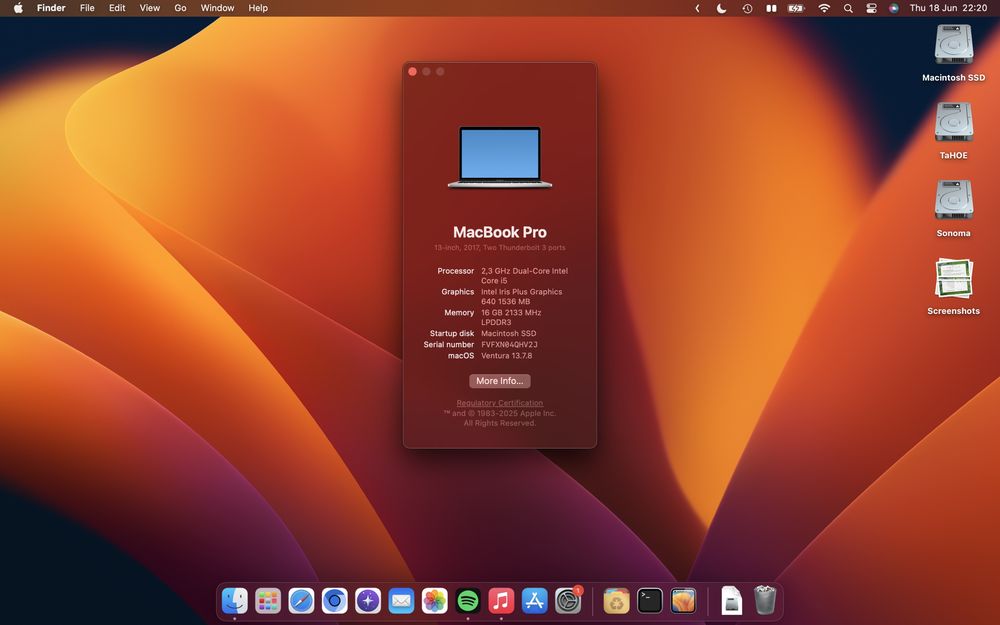1000x625 pixels.
Task: Open Mail from the Dock
Action: (x=401, y=601)
